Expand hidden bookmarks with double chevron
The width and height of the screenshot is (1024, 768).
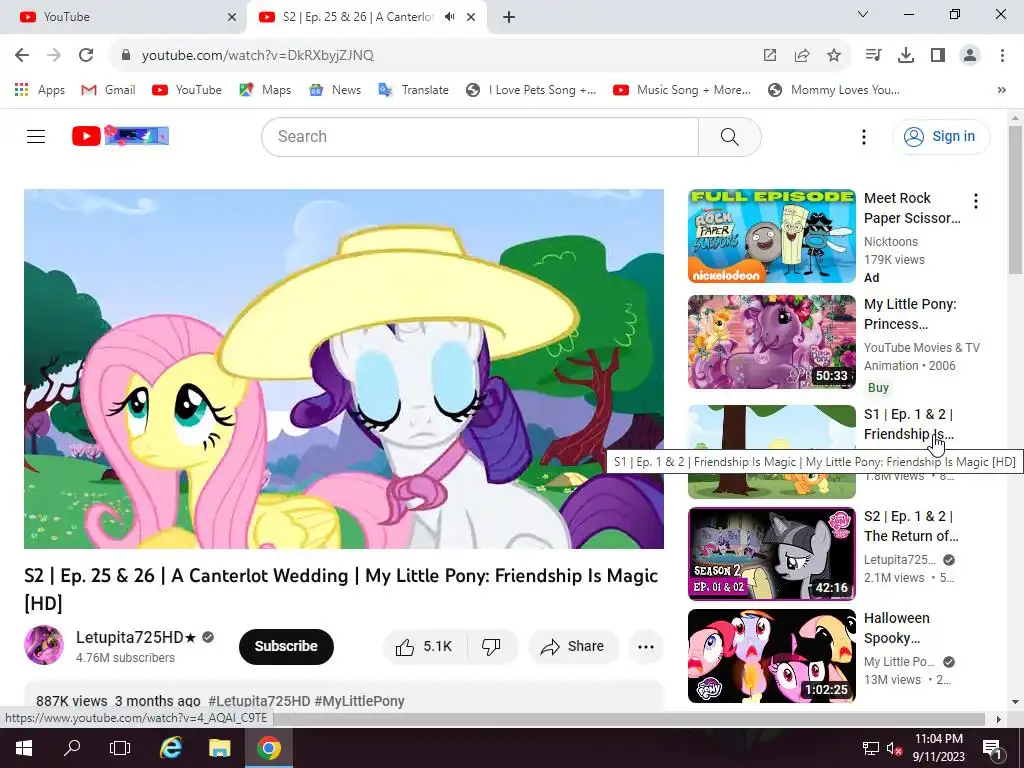pos(1001,90)
